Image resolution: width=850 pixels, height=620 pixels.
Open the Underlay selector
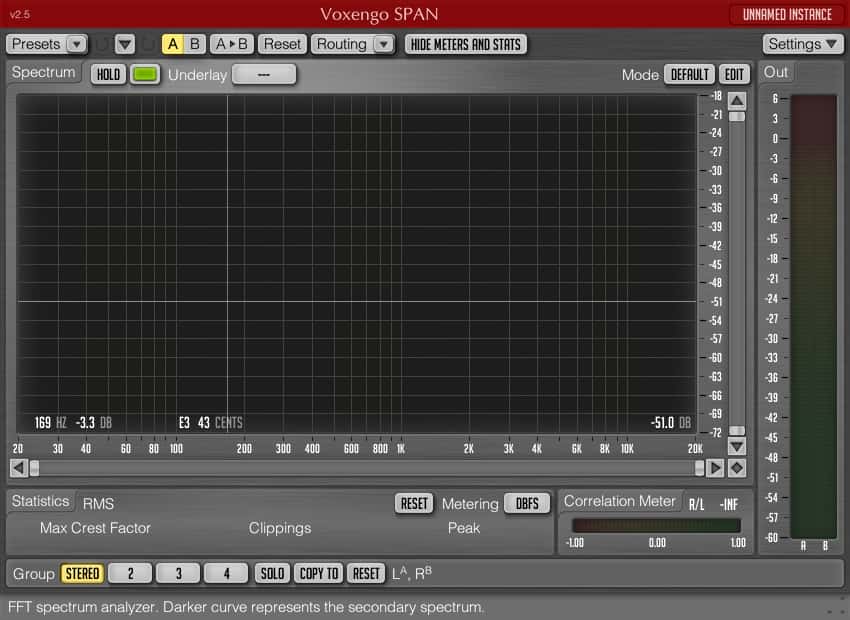[x=264, y=75]
